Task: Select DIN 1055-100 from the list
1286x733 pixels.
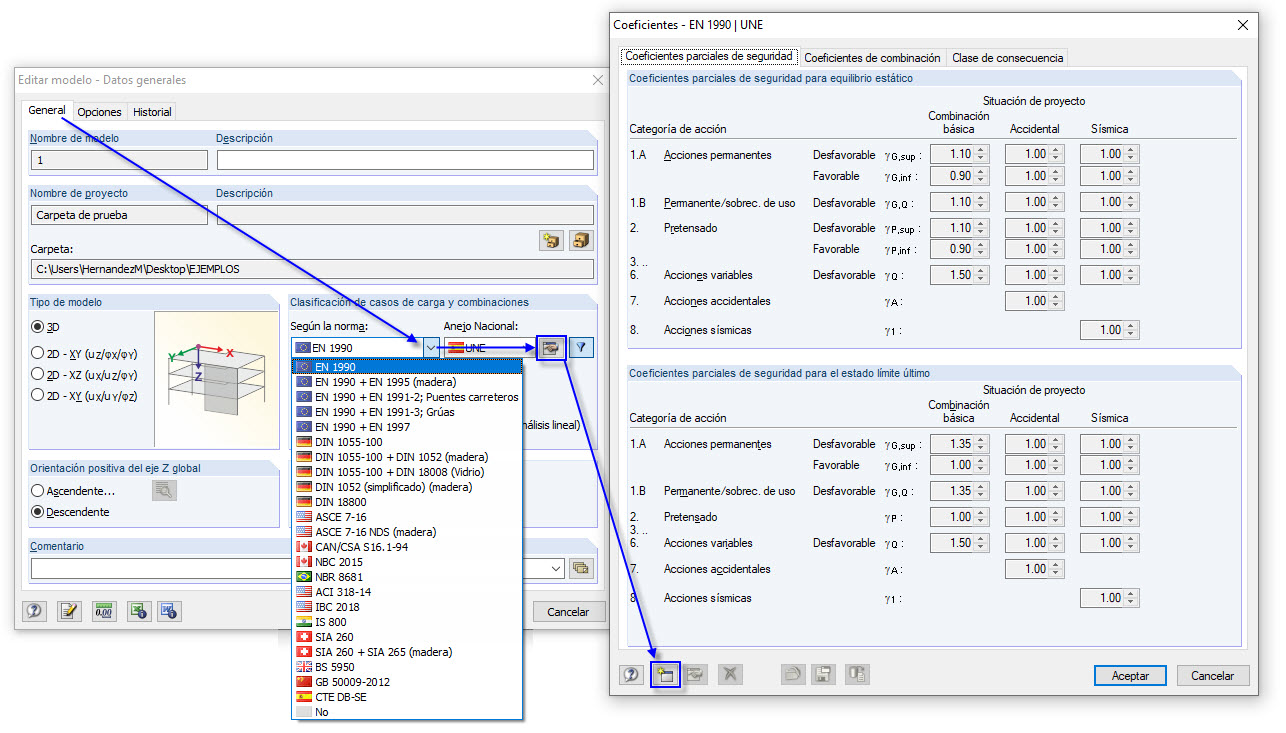Action: (x=407, y=442)
